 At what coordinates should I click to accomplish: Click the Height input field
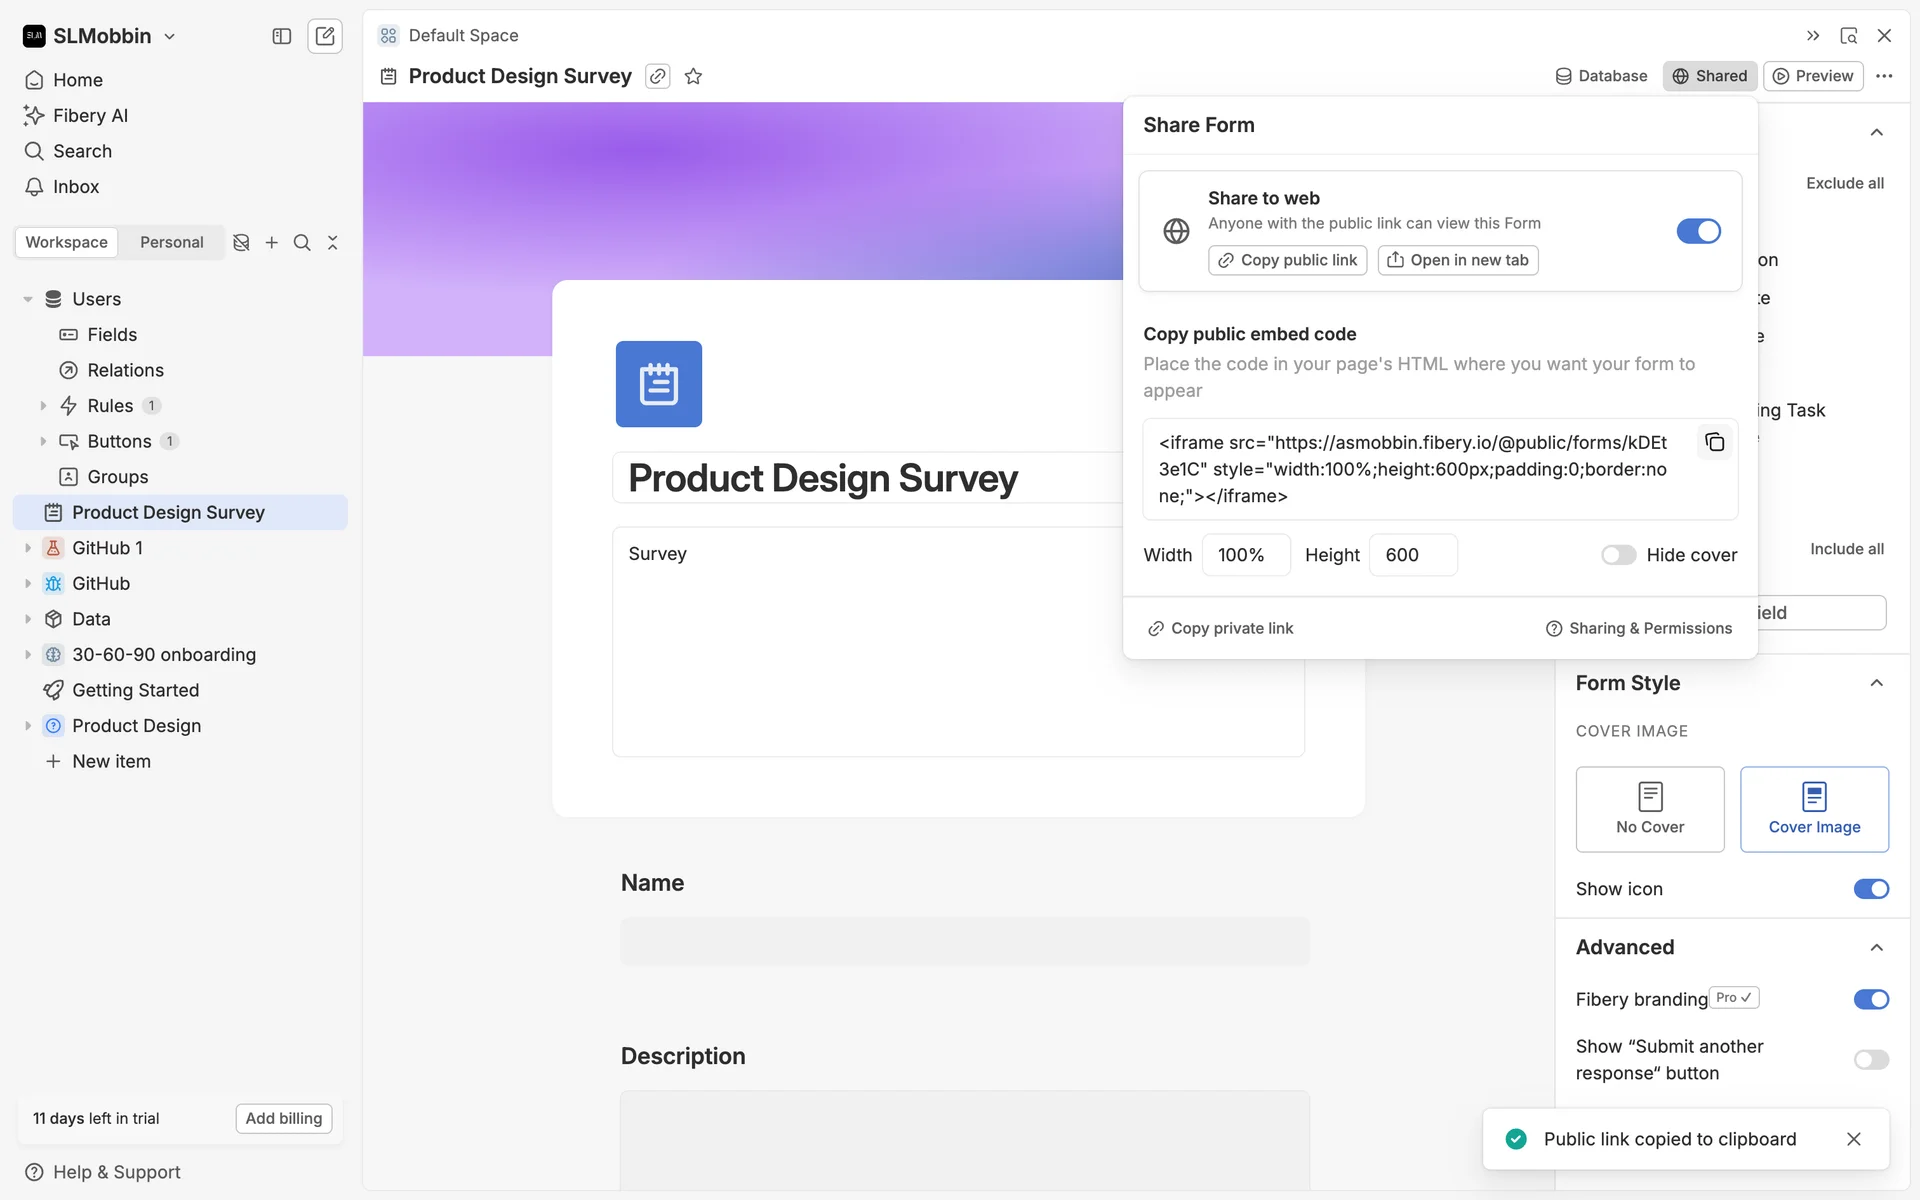(1412, 555)
